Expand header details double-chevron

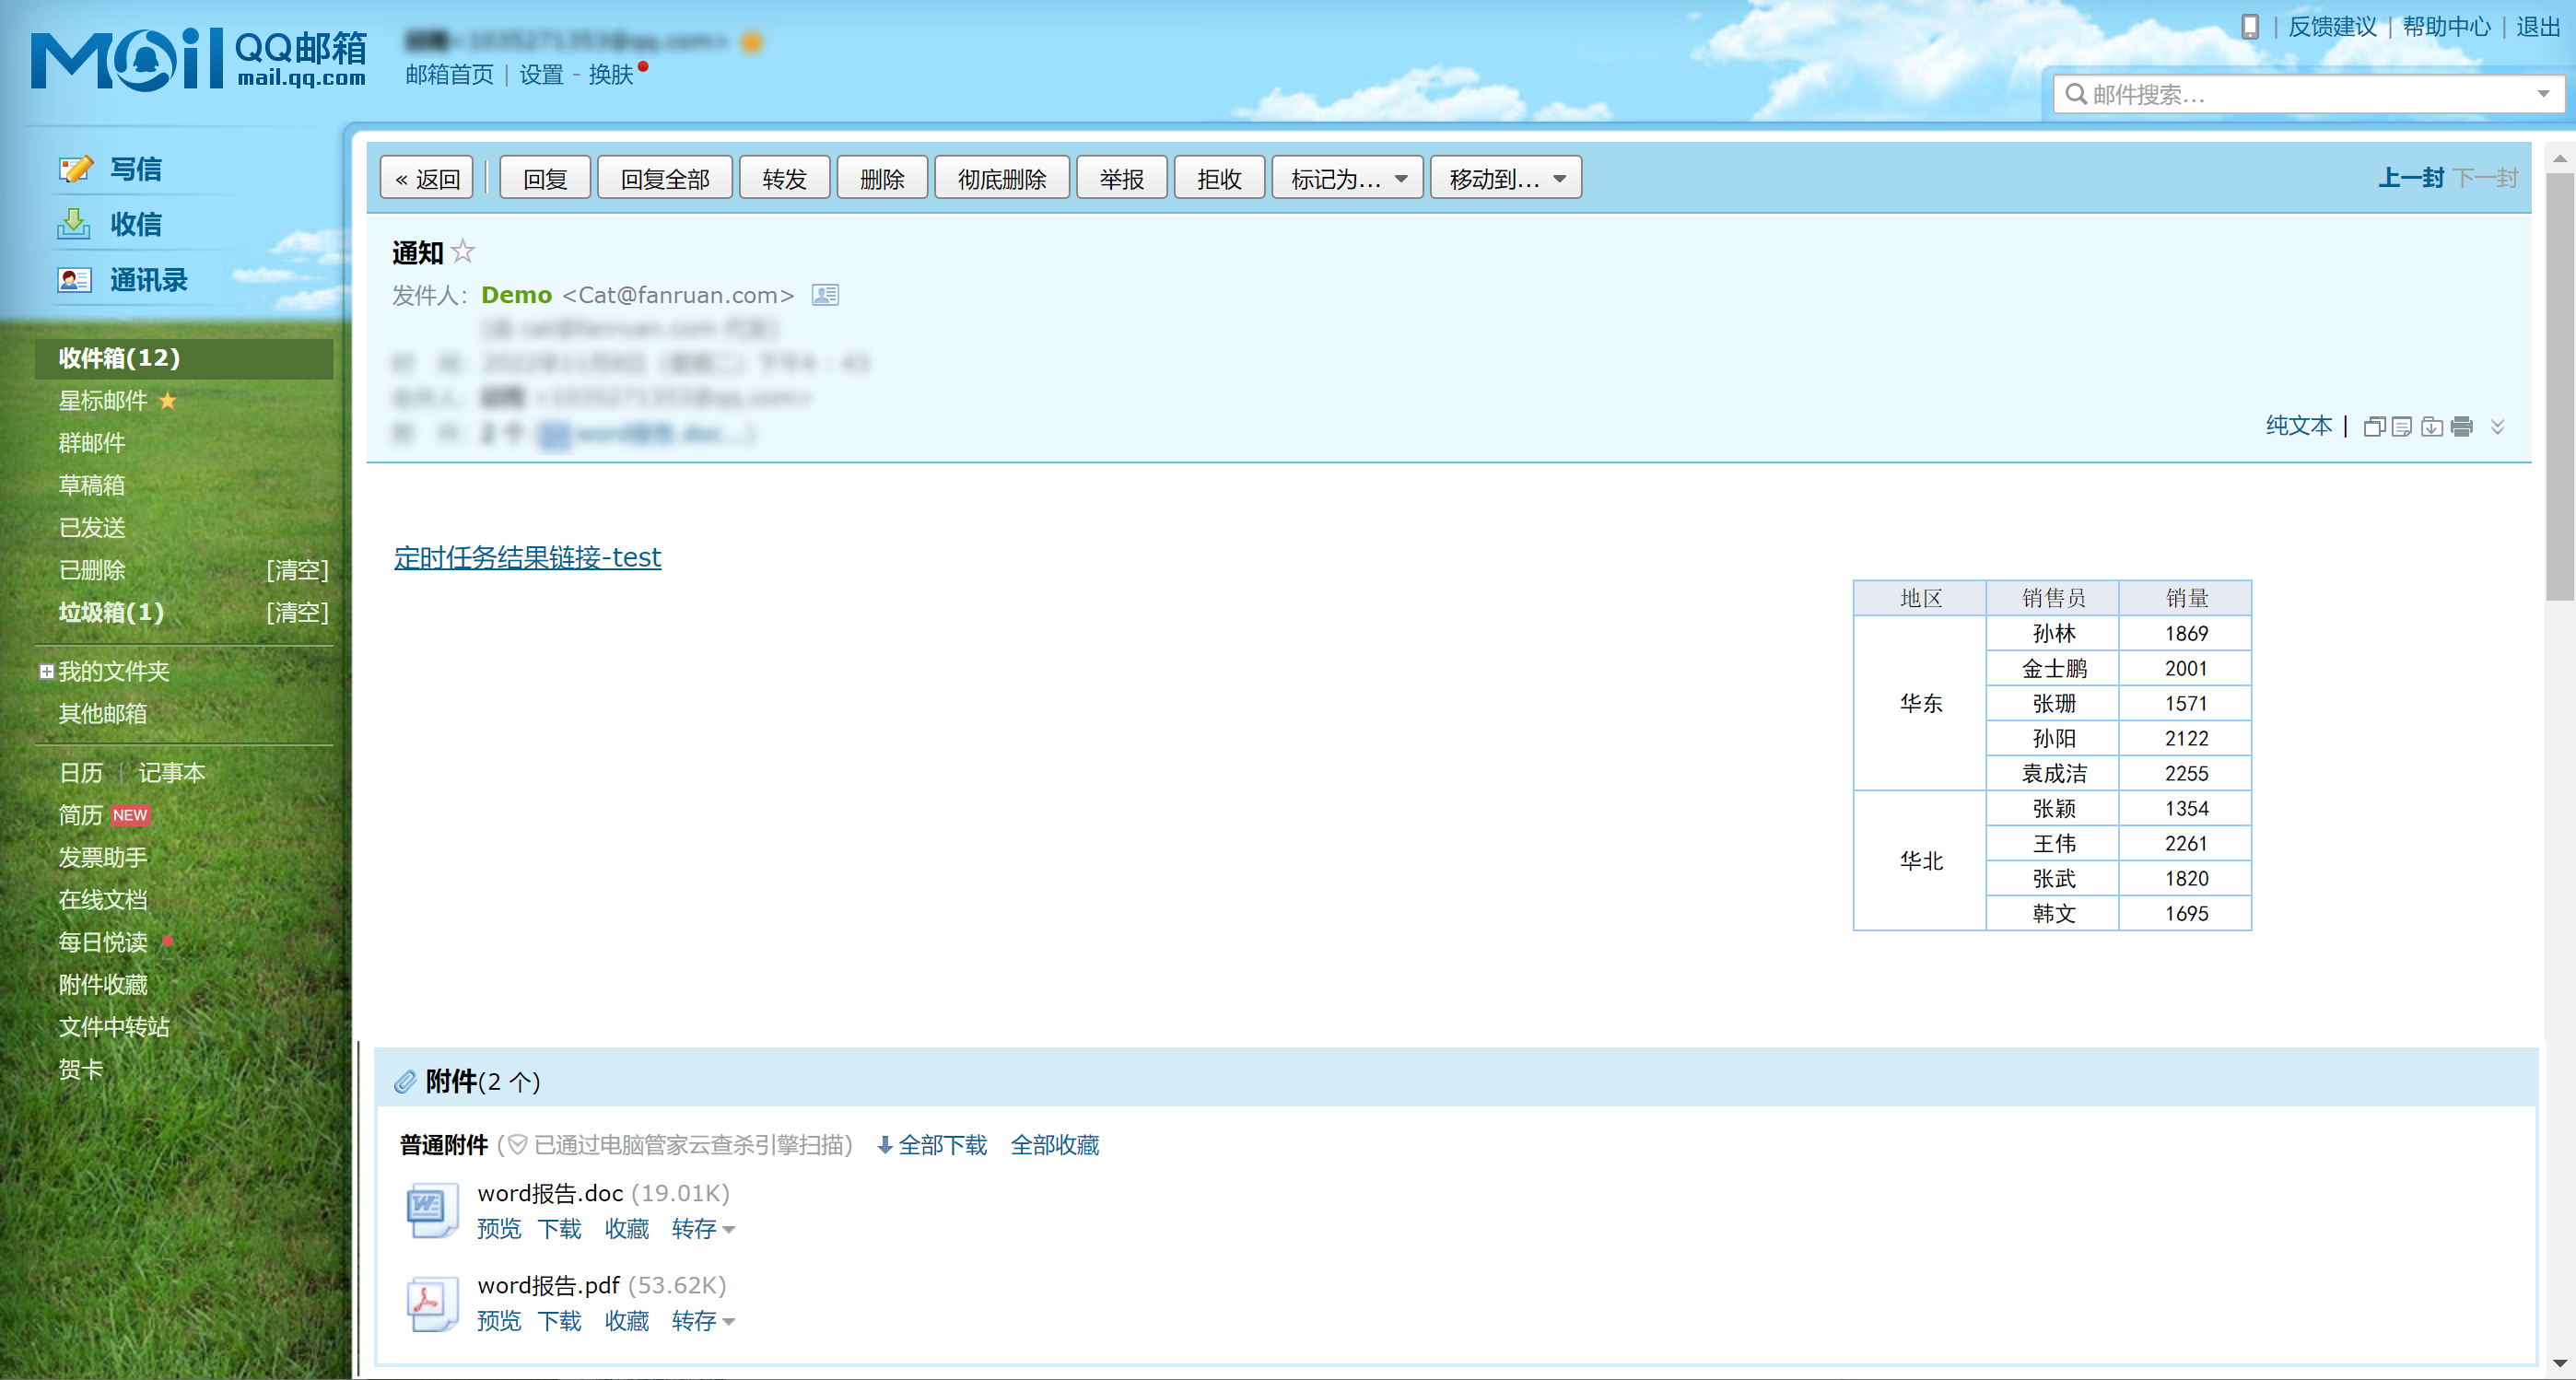(x=2497, y=427)
